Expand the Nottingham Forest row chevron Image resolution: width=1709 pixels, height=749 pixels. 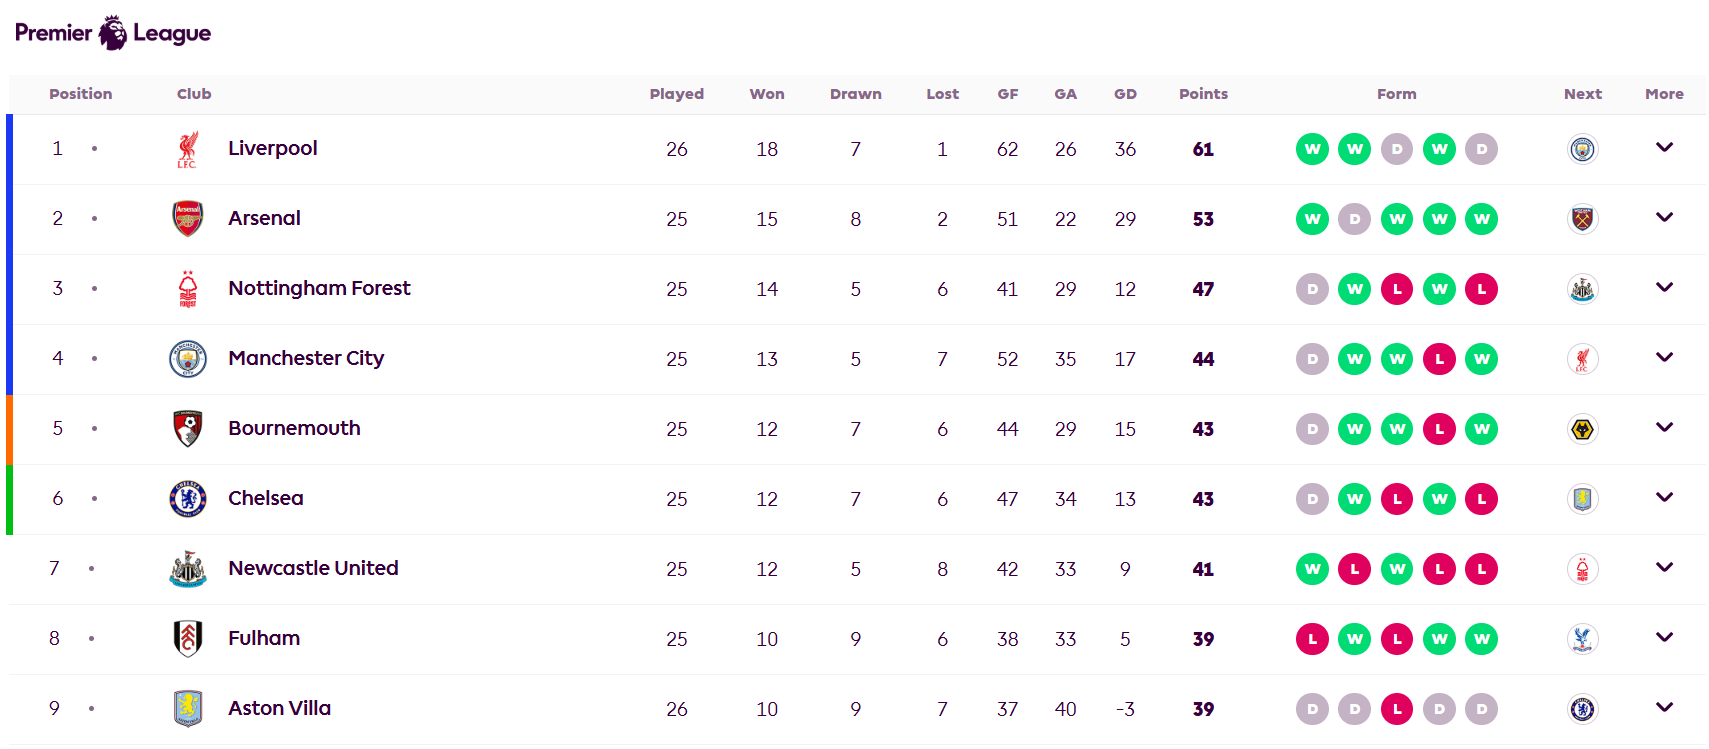[x=1664, y=288]
